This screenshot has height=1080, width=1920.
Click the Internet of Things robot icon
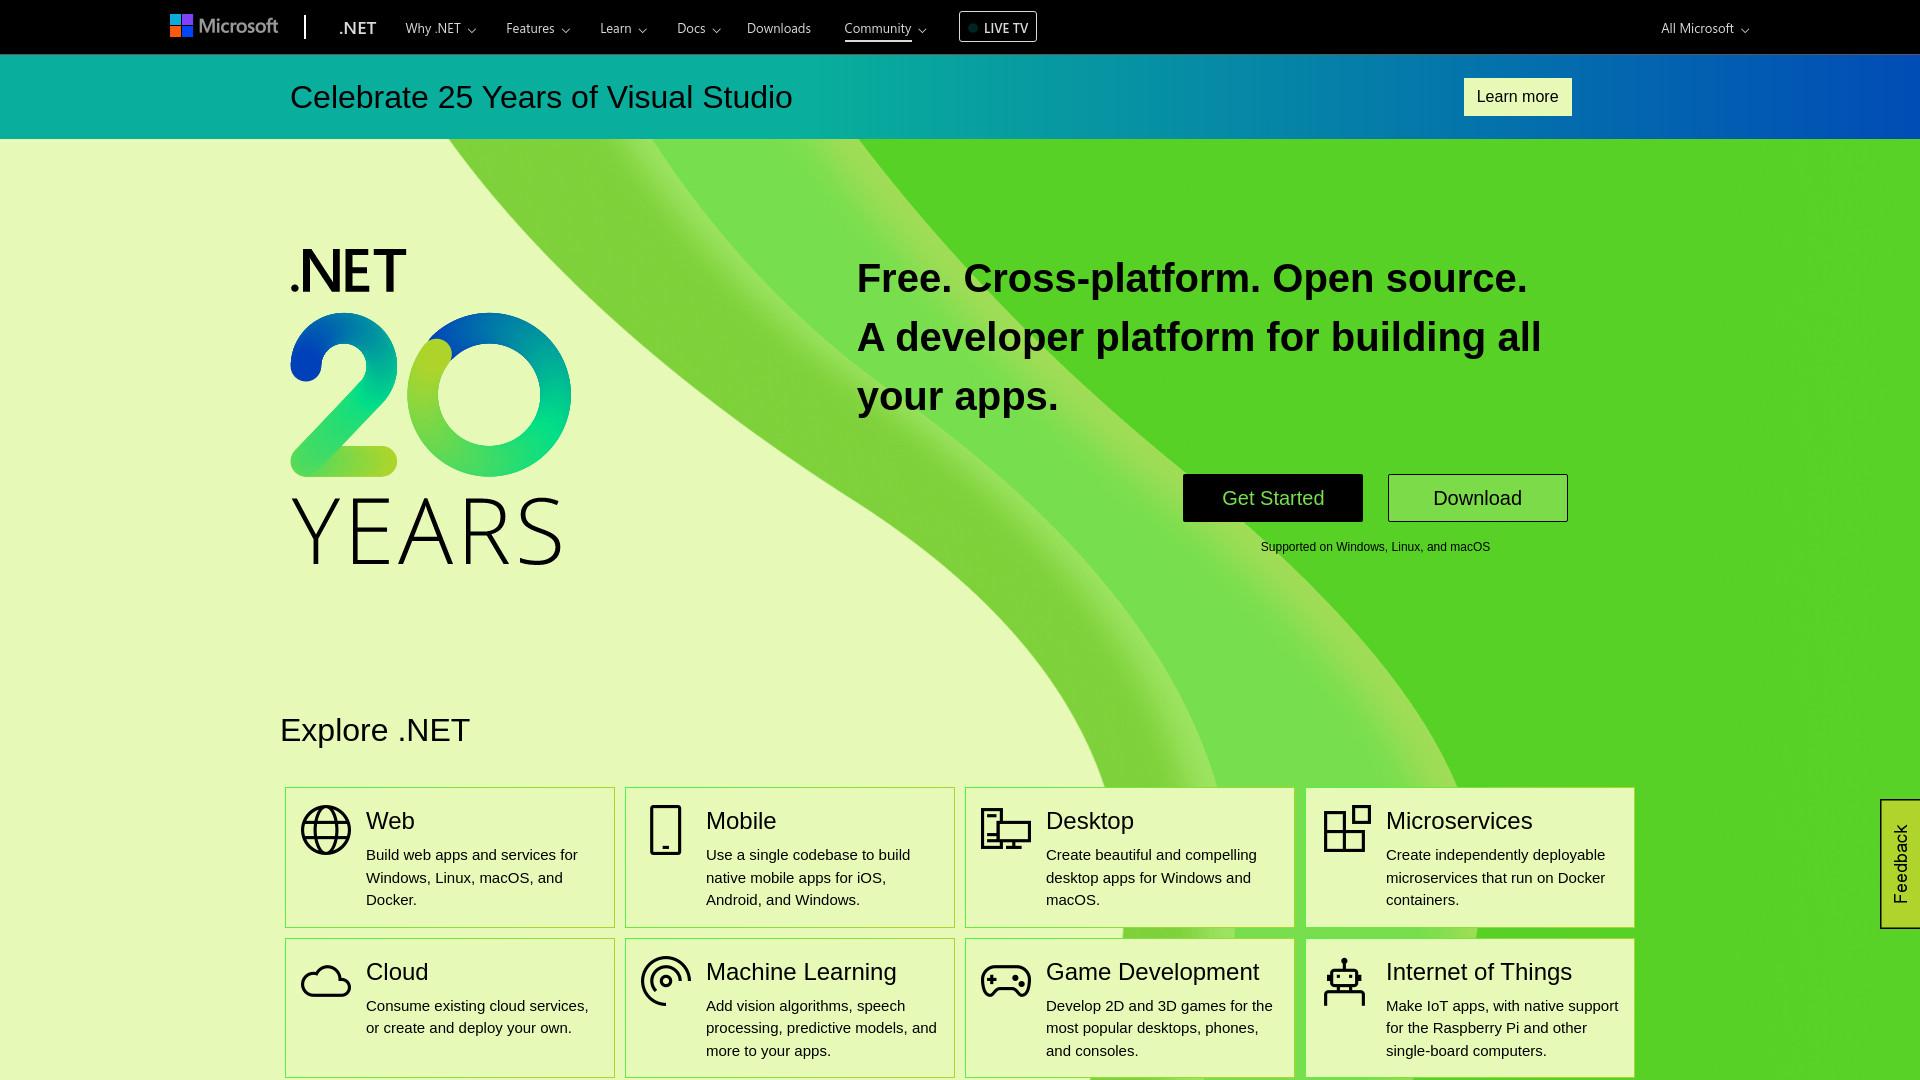[x=1344, y=982]
